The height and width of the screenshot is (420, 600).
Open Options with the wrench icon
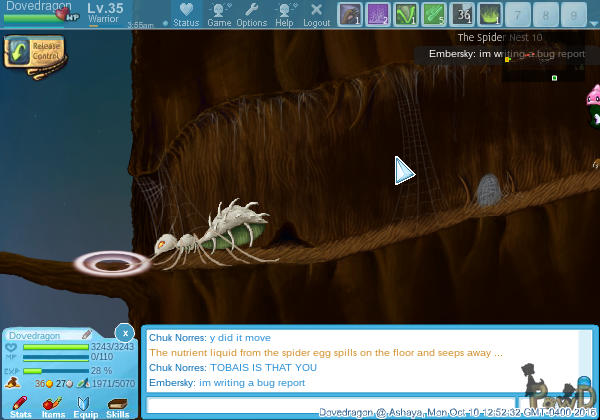(x=251, y=13)
